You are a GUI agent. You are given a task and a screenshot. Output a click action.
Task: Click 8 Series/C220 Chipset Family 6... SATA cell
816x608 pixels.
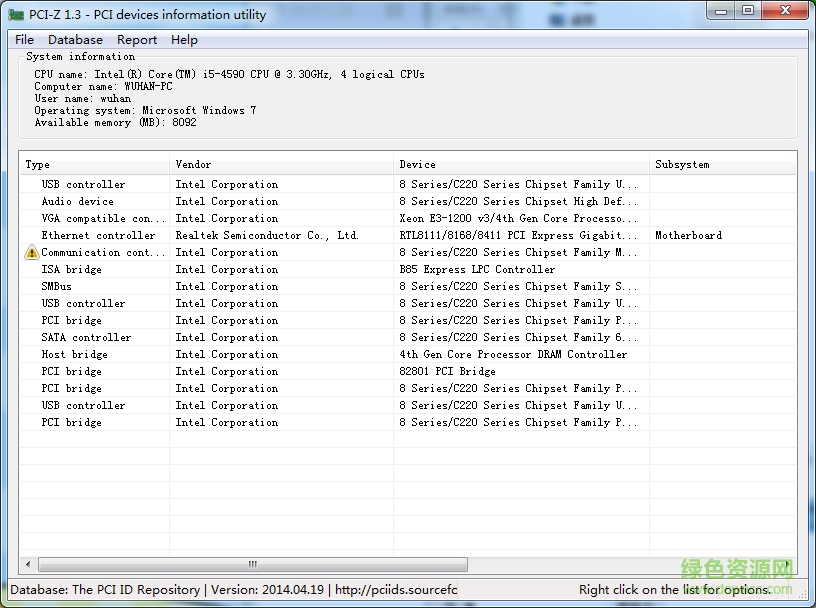pyautogui.click(x=518, y=337)
